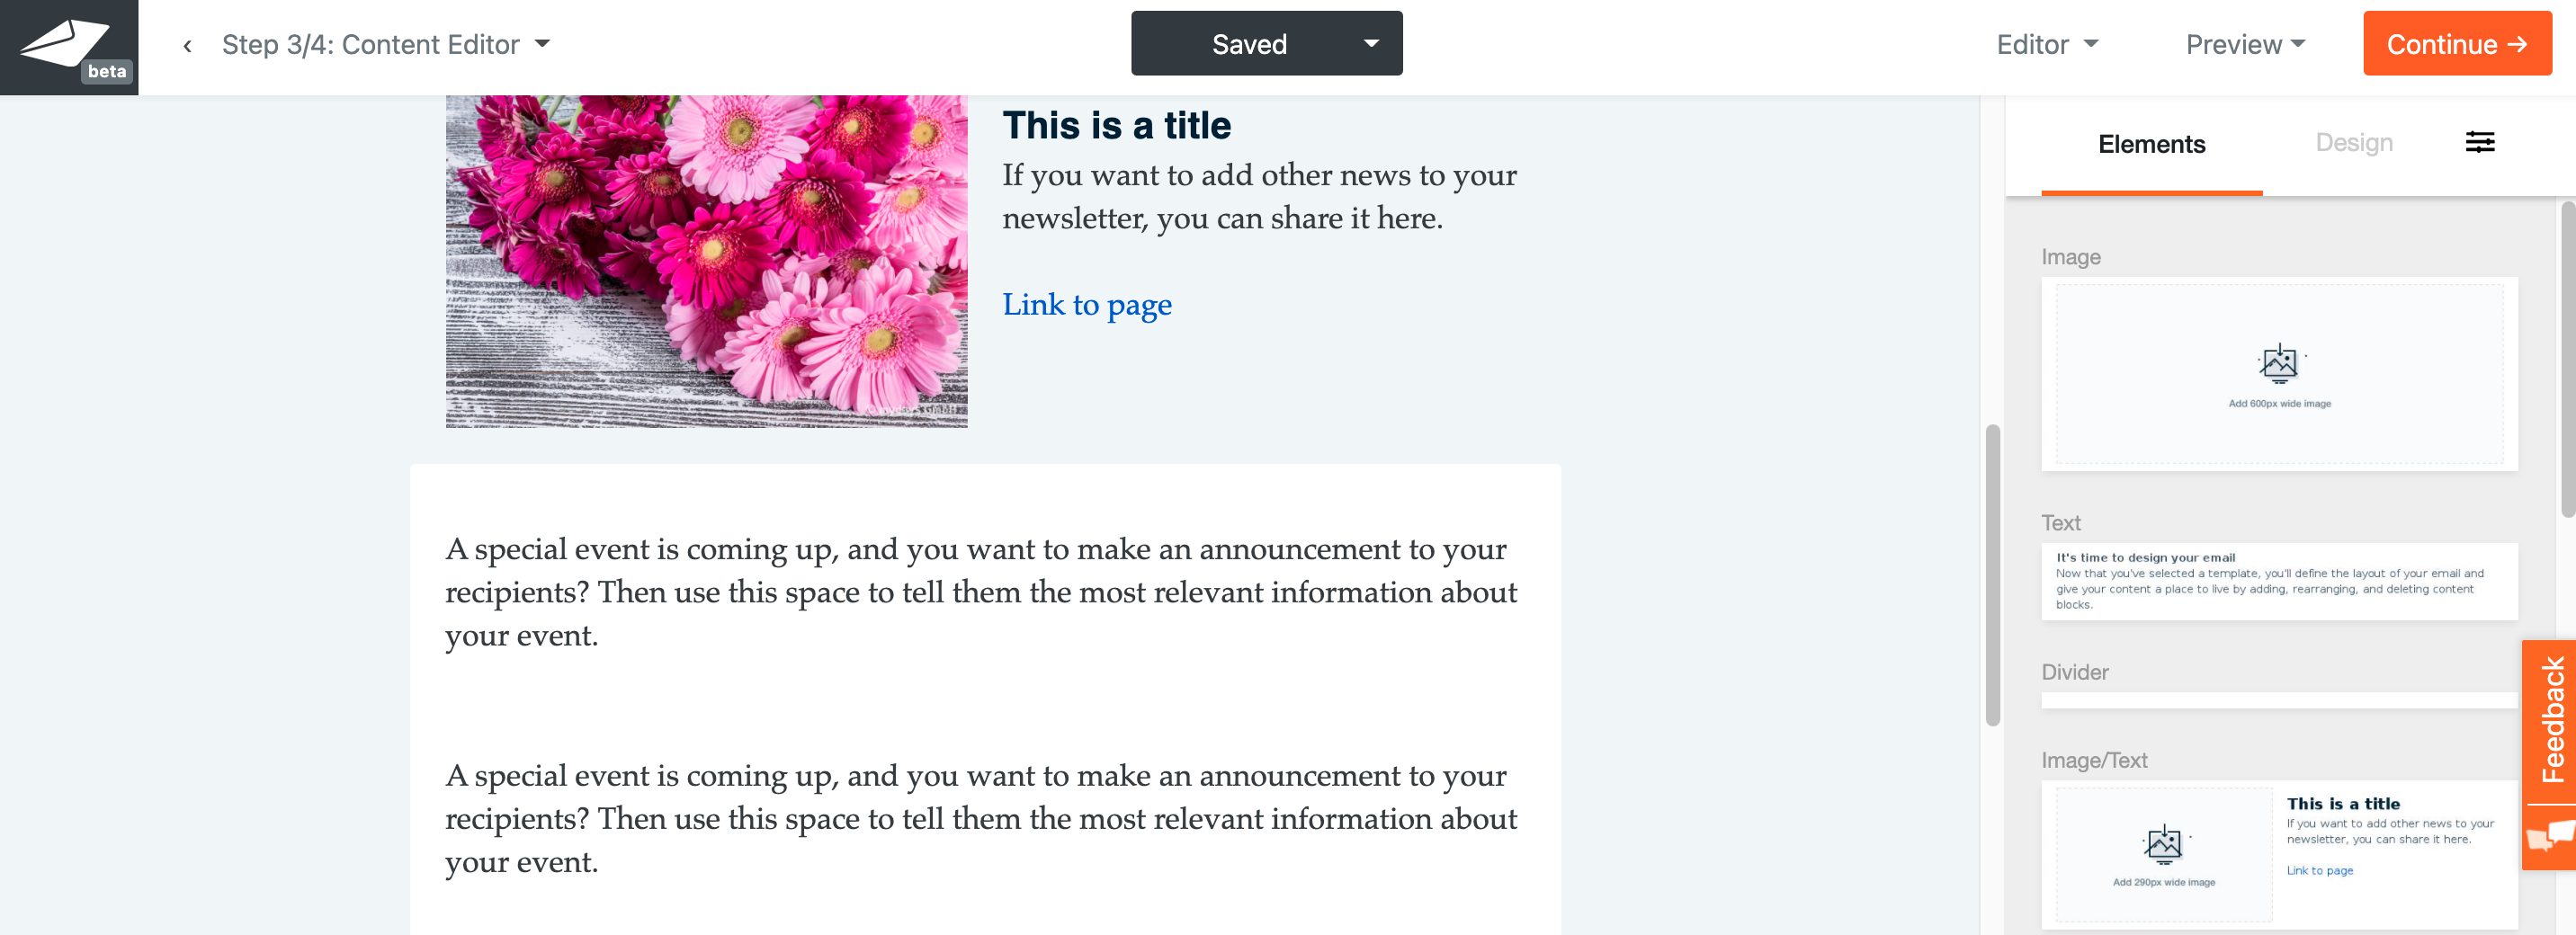Image resolution: width=2576 pixels, height=935 pixels.
Task: Select the Text element block
Action: (2278, 581)
